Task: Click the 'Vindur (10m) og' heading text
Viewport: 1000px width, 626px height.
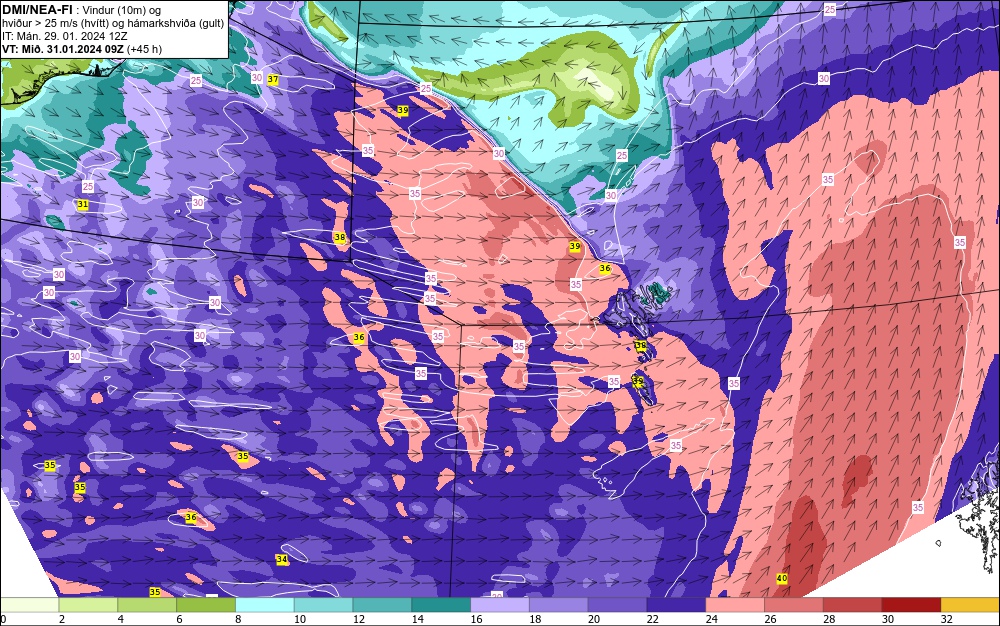Action: pos(122,10)
